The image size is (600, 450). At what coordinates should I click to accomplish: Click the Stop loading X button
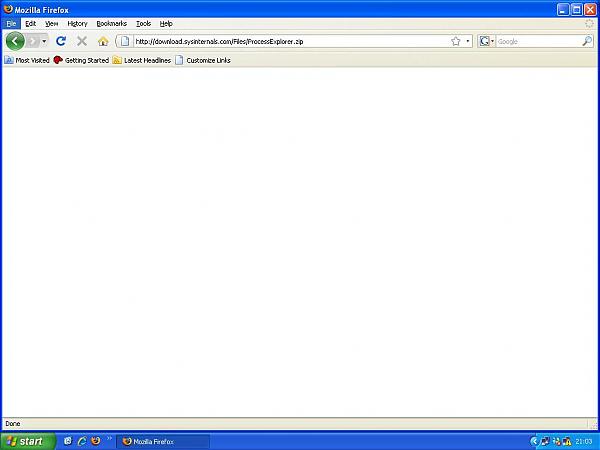82,41
